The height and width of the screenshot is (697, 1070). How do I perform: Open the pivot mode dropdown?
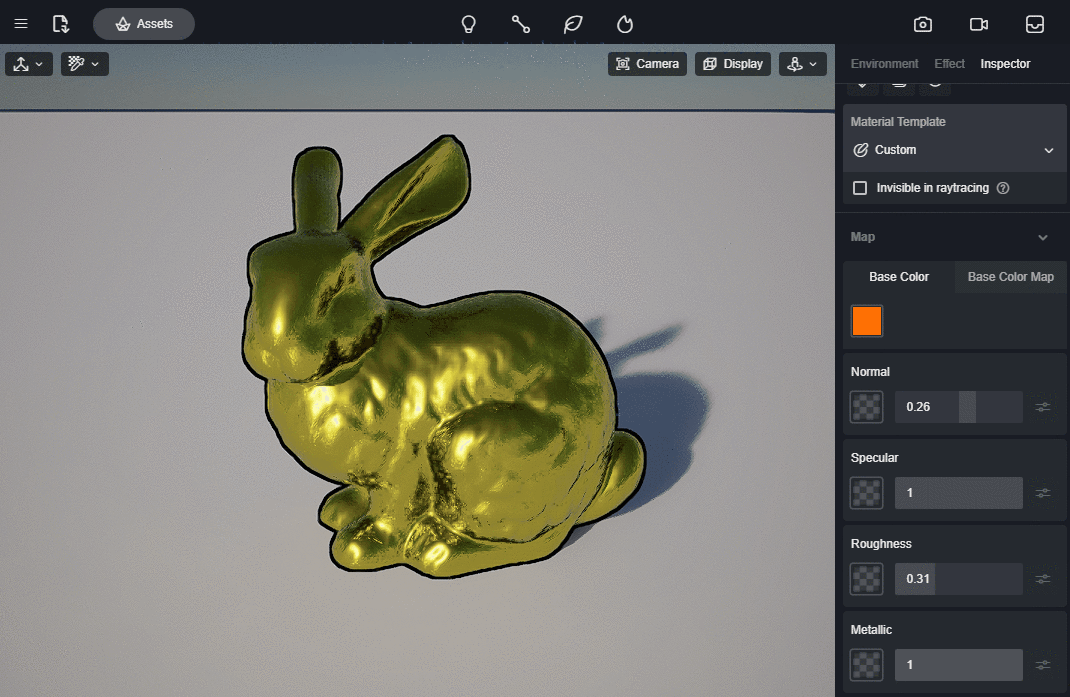802,63
